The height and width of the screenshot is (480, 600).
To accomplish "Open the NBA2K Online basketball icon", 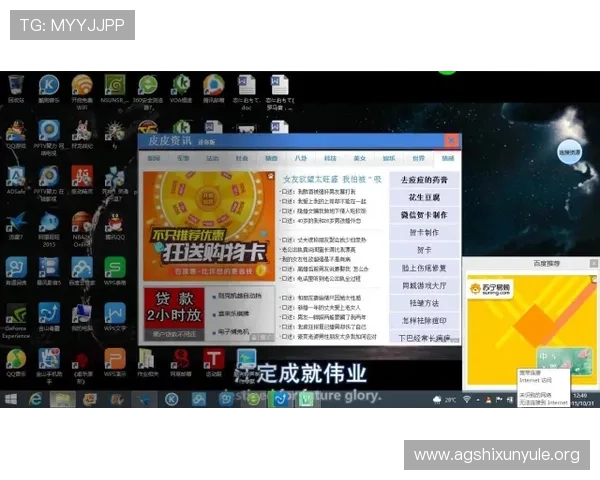I will point(82,222).
